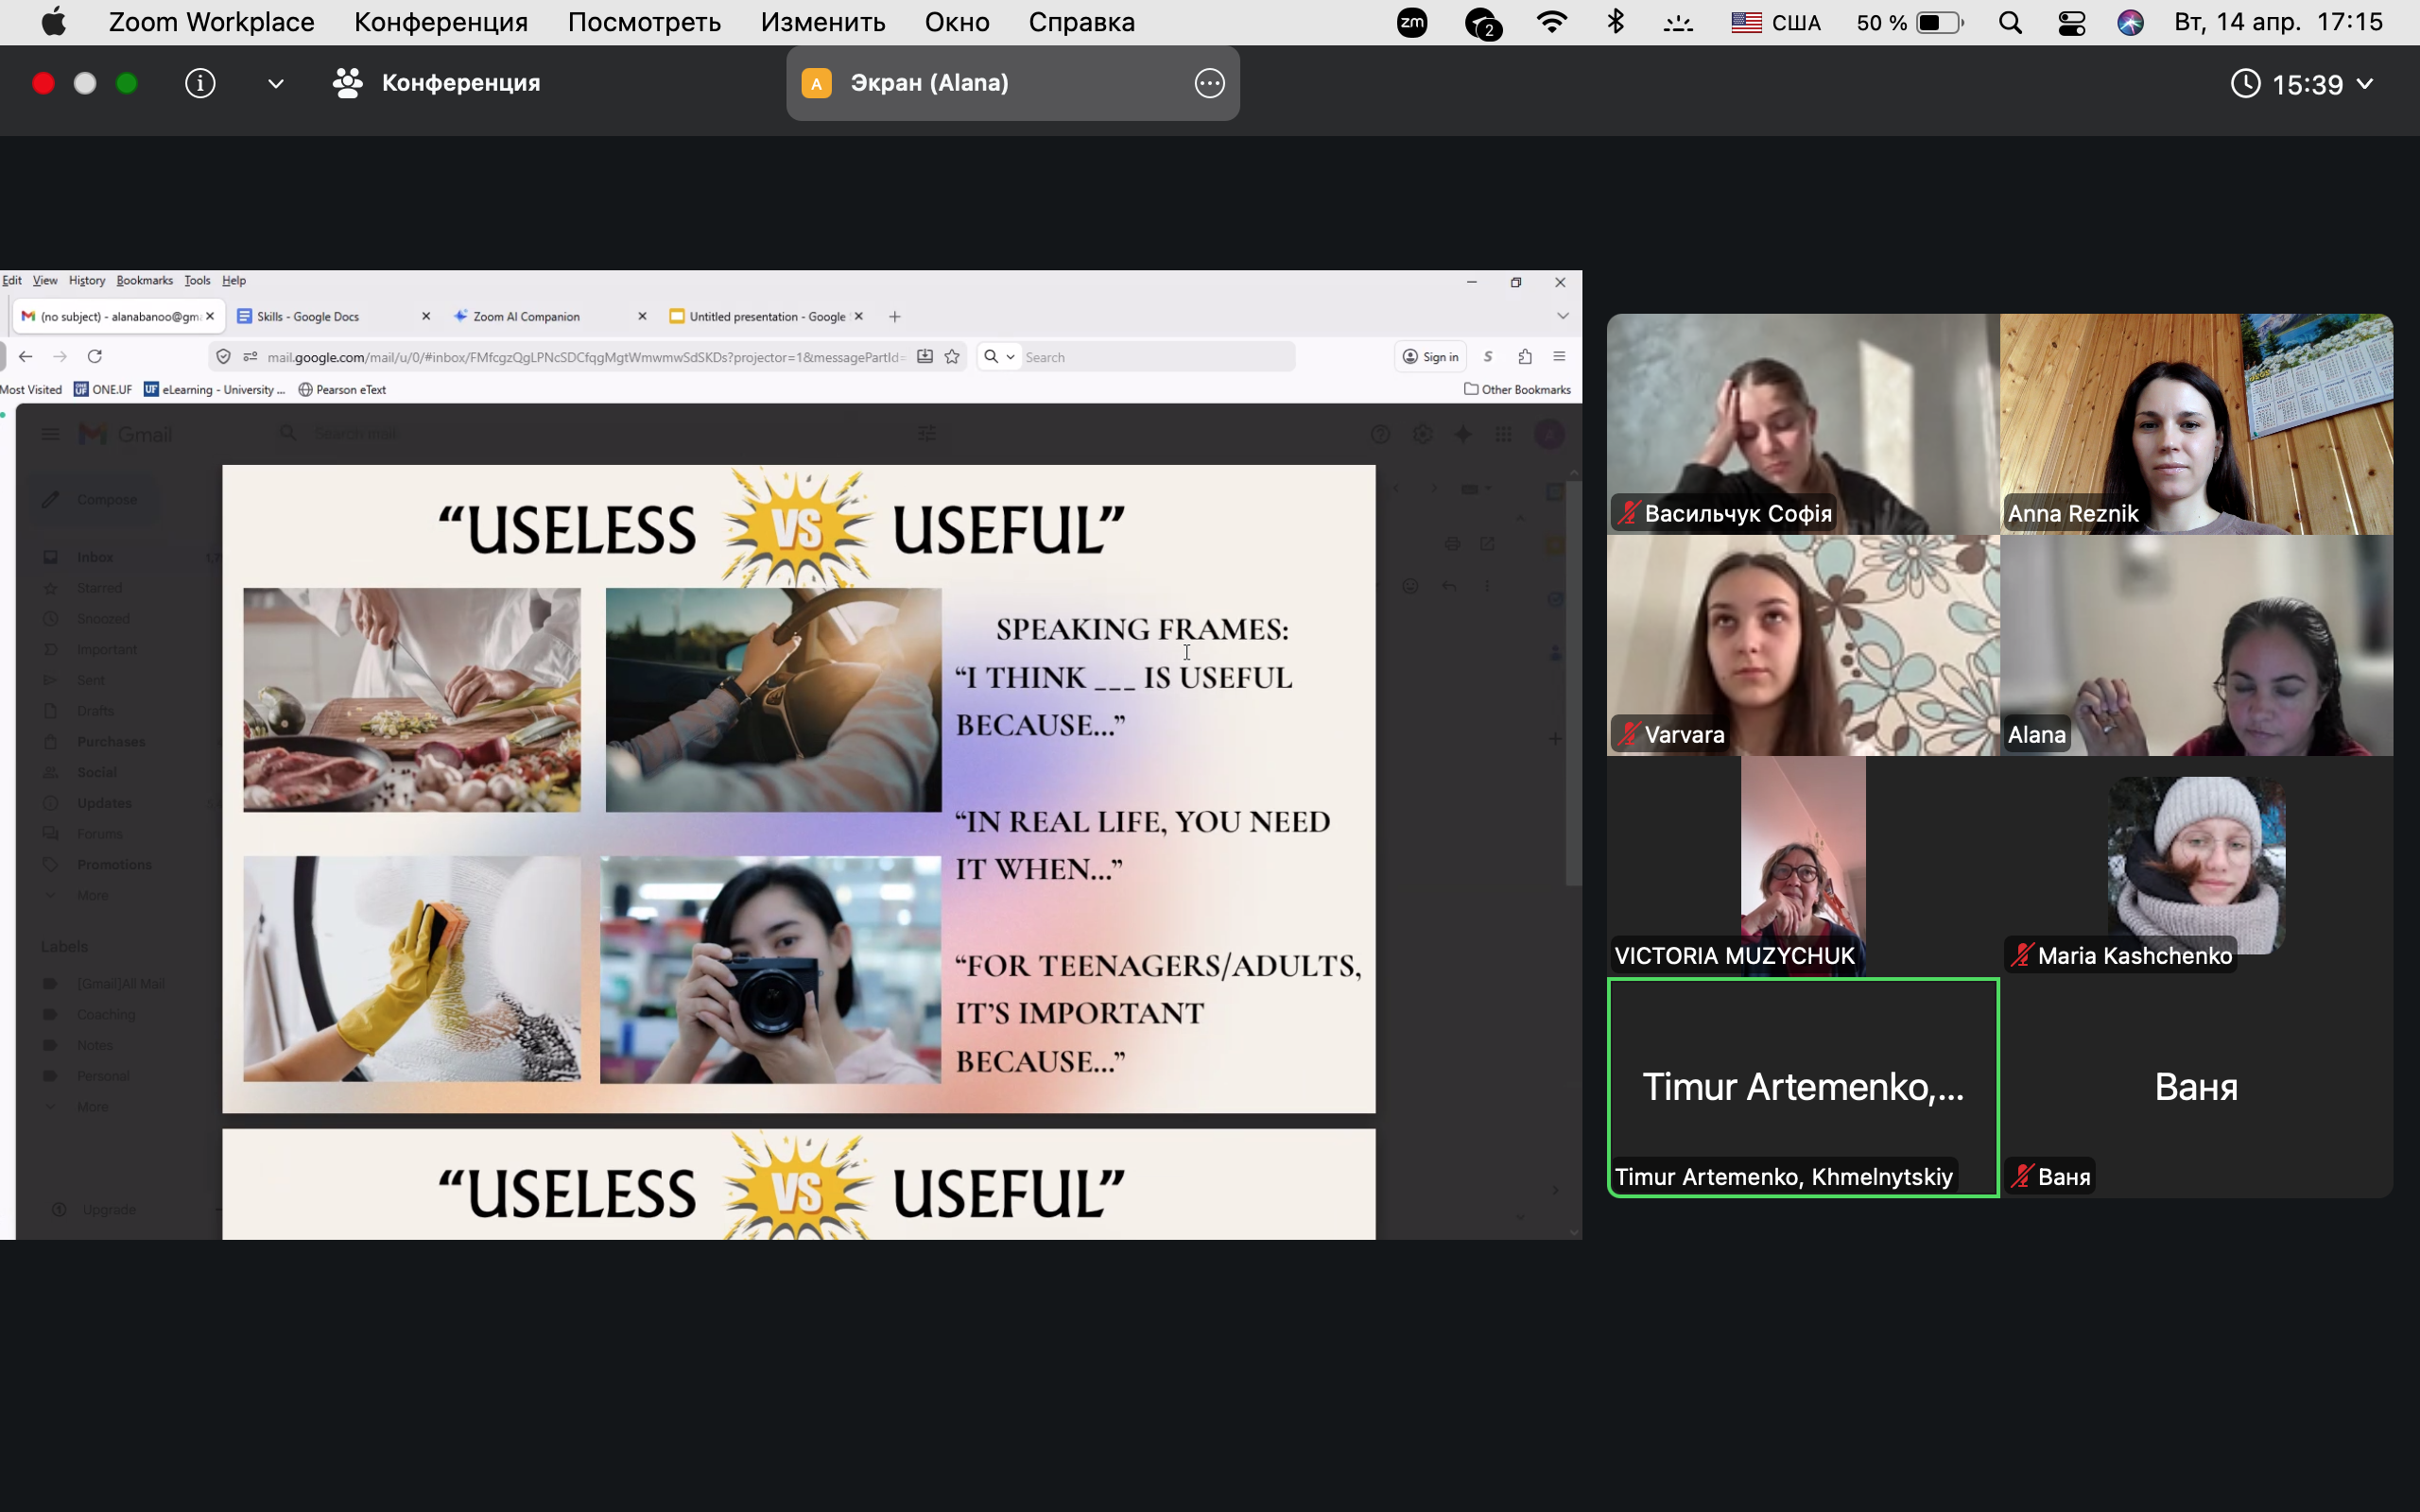
Task: Click the participants icon next to Конференция
Action: [x=347, y=83]
